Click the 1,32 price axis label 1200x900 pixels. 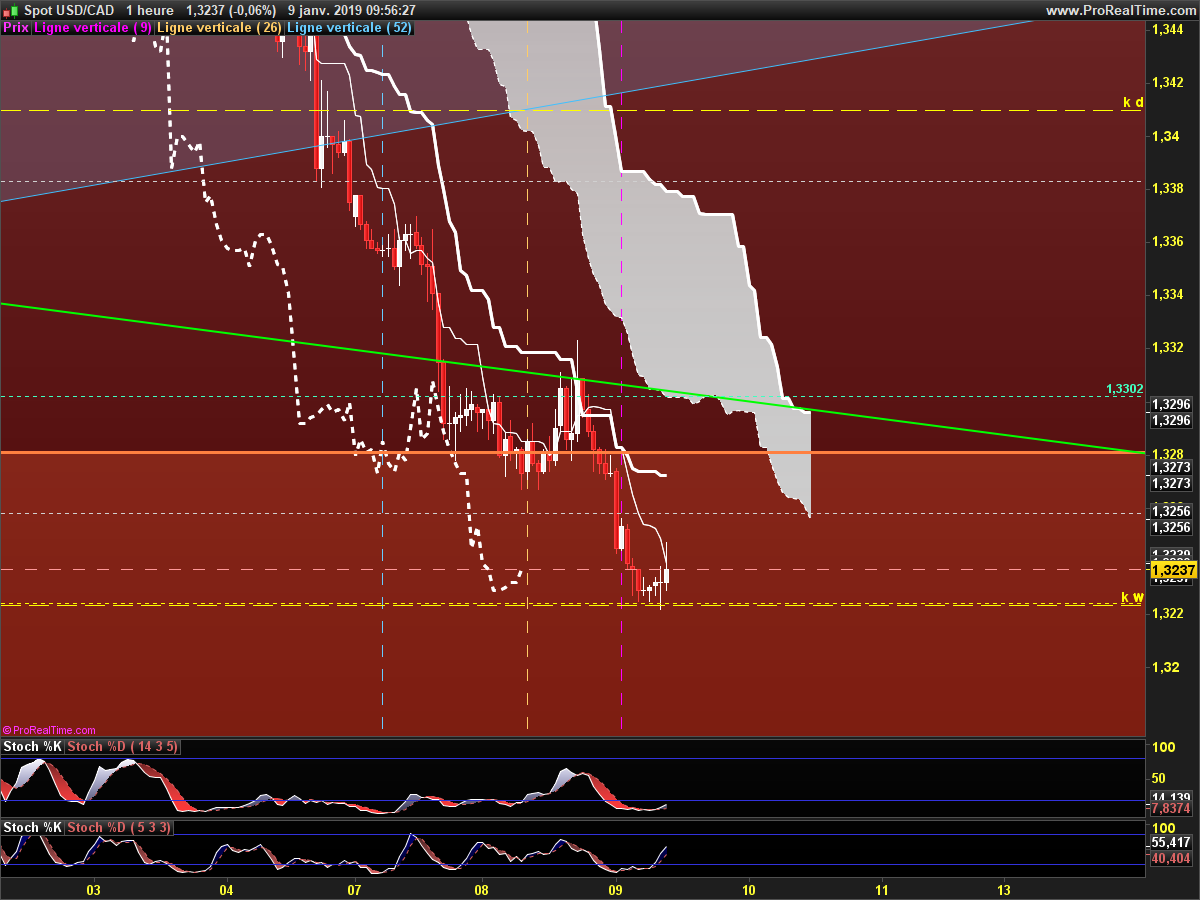1165,666
